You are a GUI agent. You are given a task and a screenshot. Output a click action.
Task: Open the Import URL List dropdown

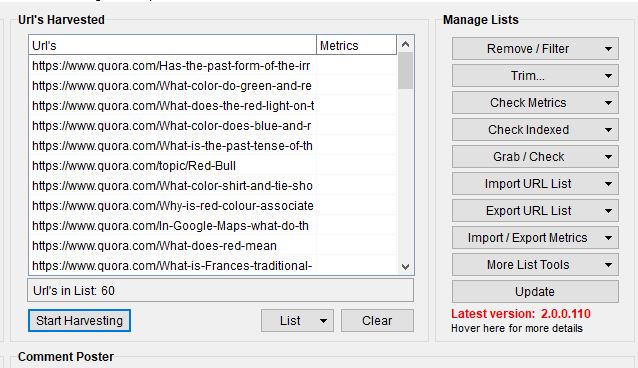tap(535, 184)
